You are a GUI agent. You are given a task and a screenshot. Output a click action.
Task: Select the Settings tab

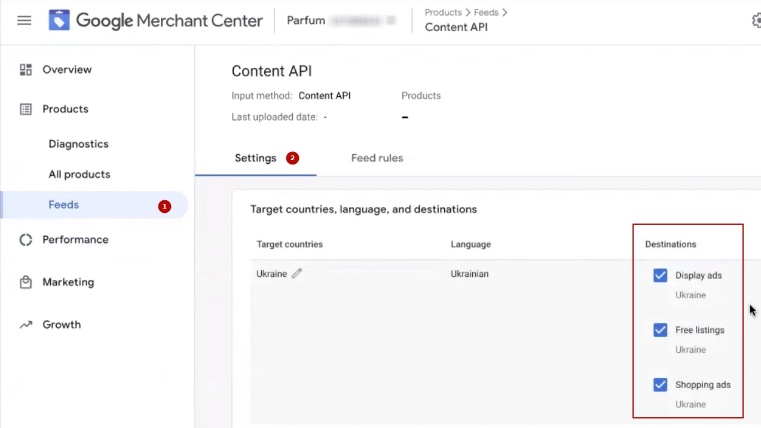pyautogui.click(x=255, y=158)
